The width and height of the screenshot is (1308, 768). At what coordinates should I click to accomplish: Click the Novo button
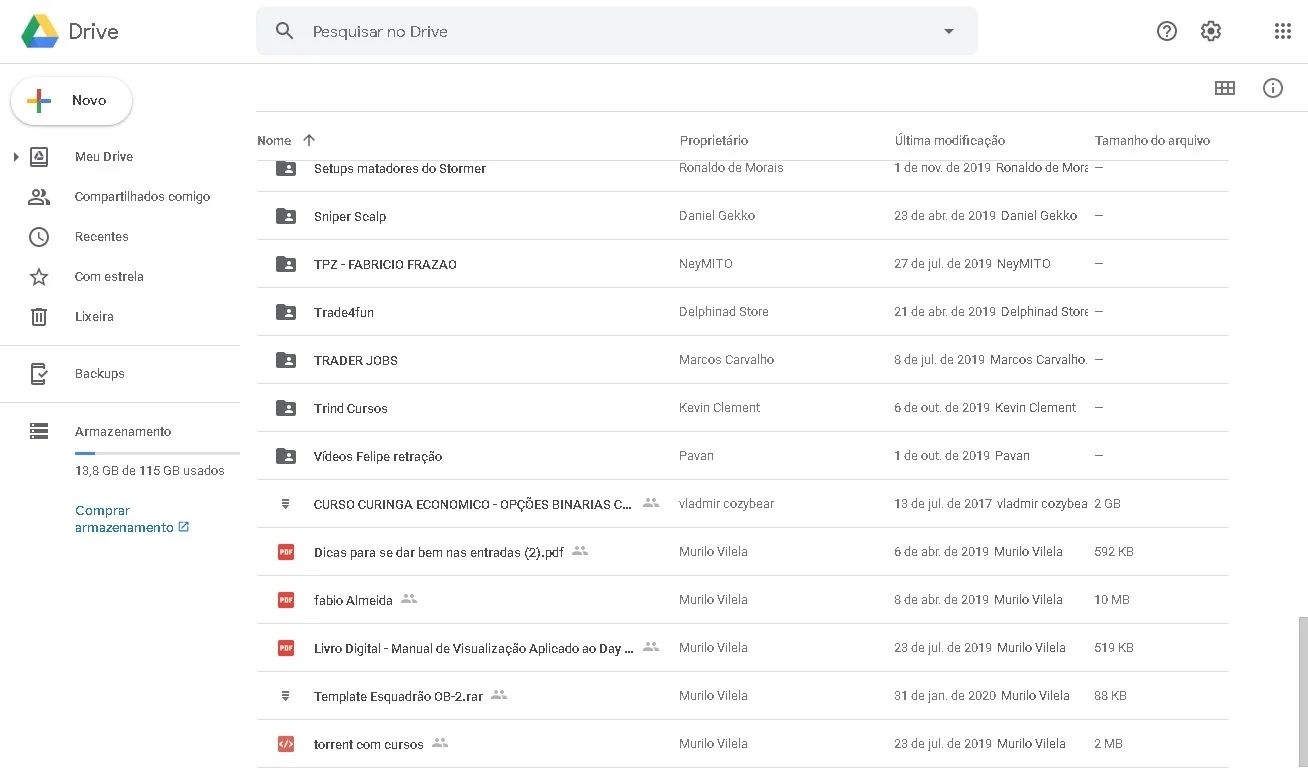(x=71, y=101)
